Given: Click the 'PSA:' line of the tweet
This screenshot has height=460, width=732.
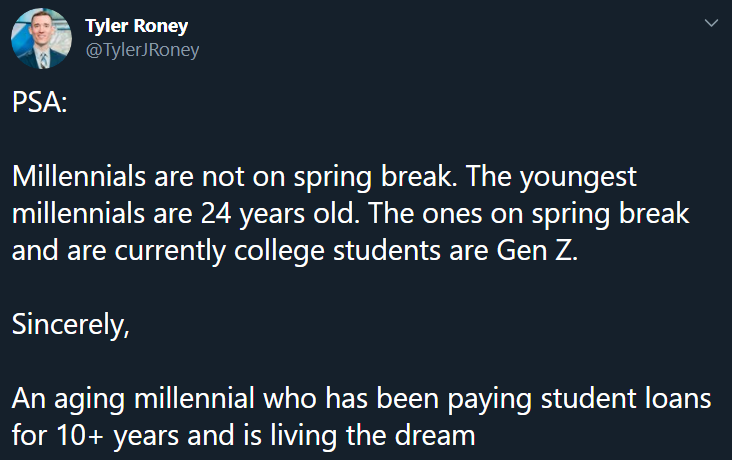Looking at the screenshot, I should coord(40,102).
